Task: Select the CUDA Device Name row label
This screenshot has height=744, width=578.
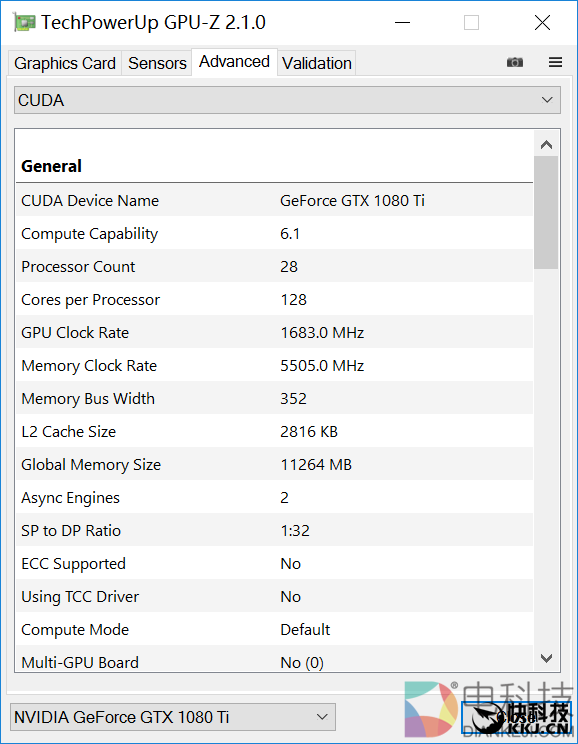Action: pyautogui.click(x=90, y=201)
